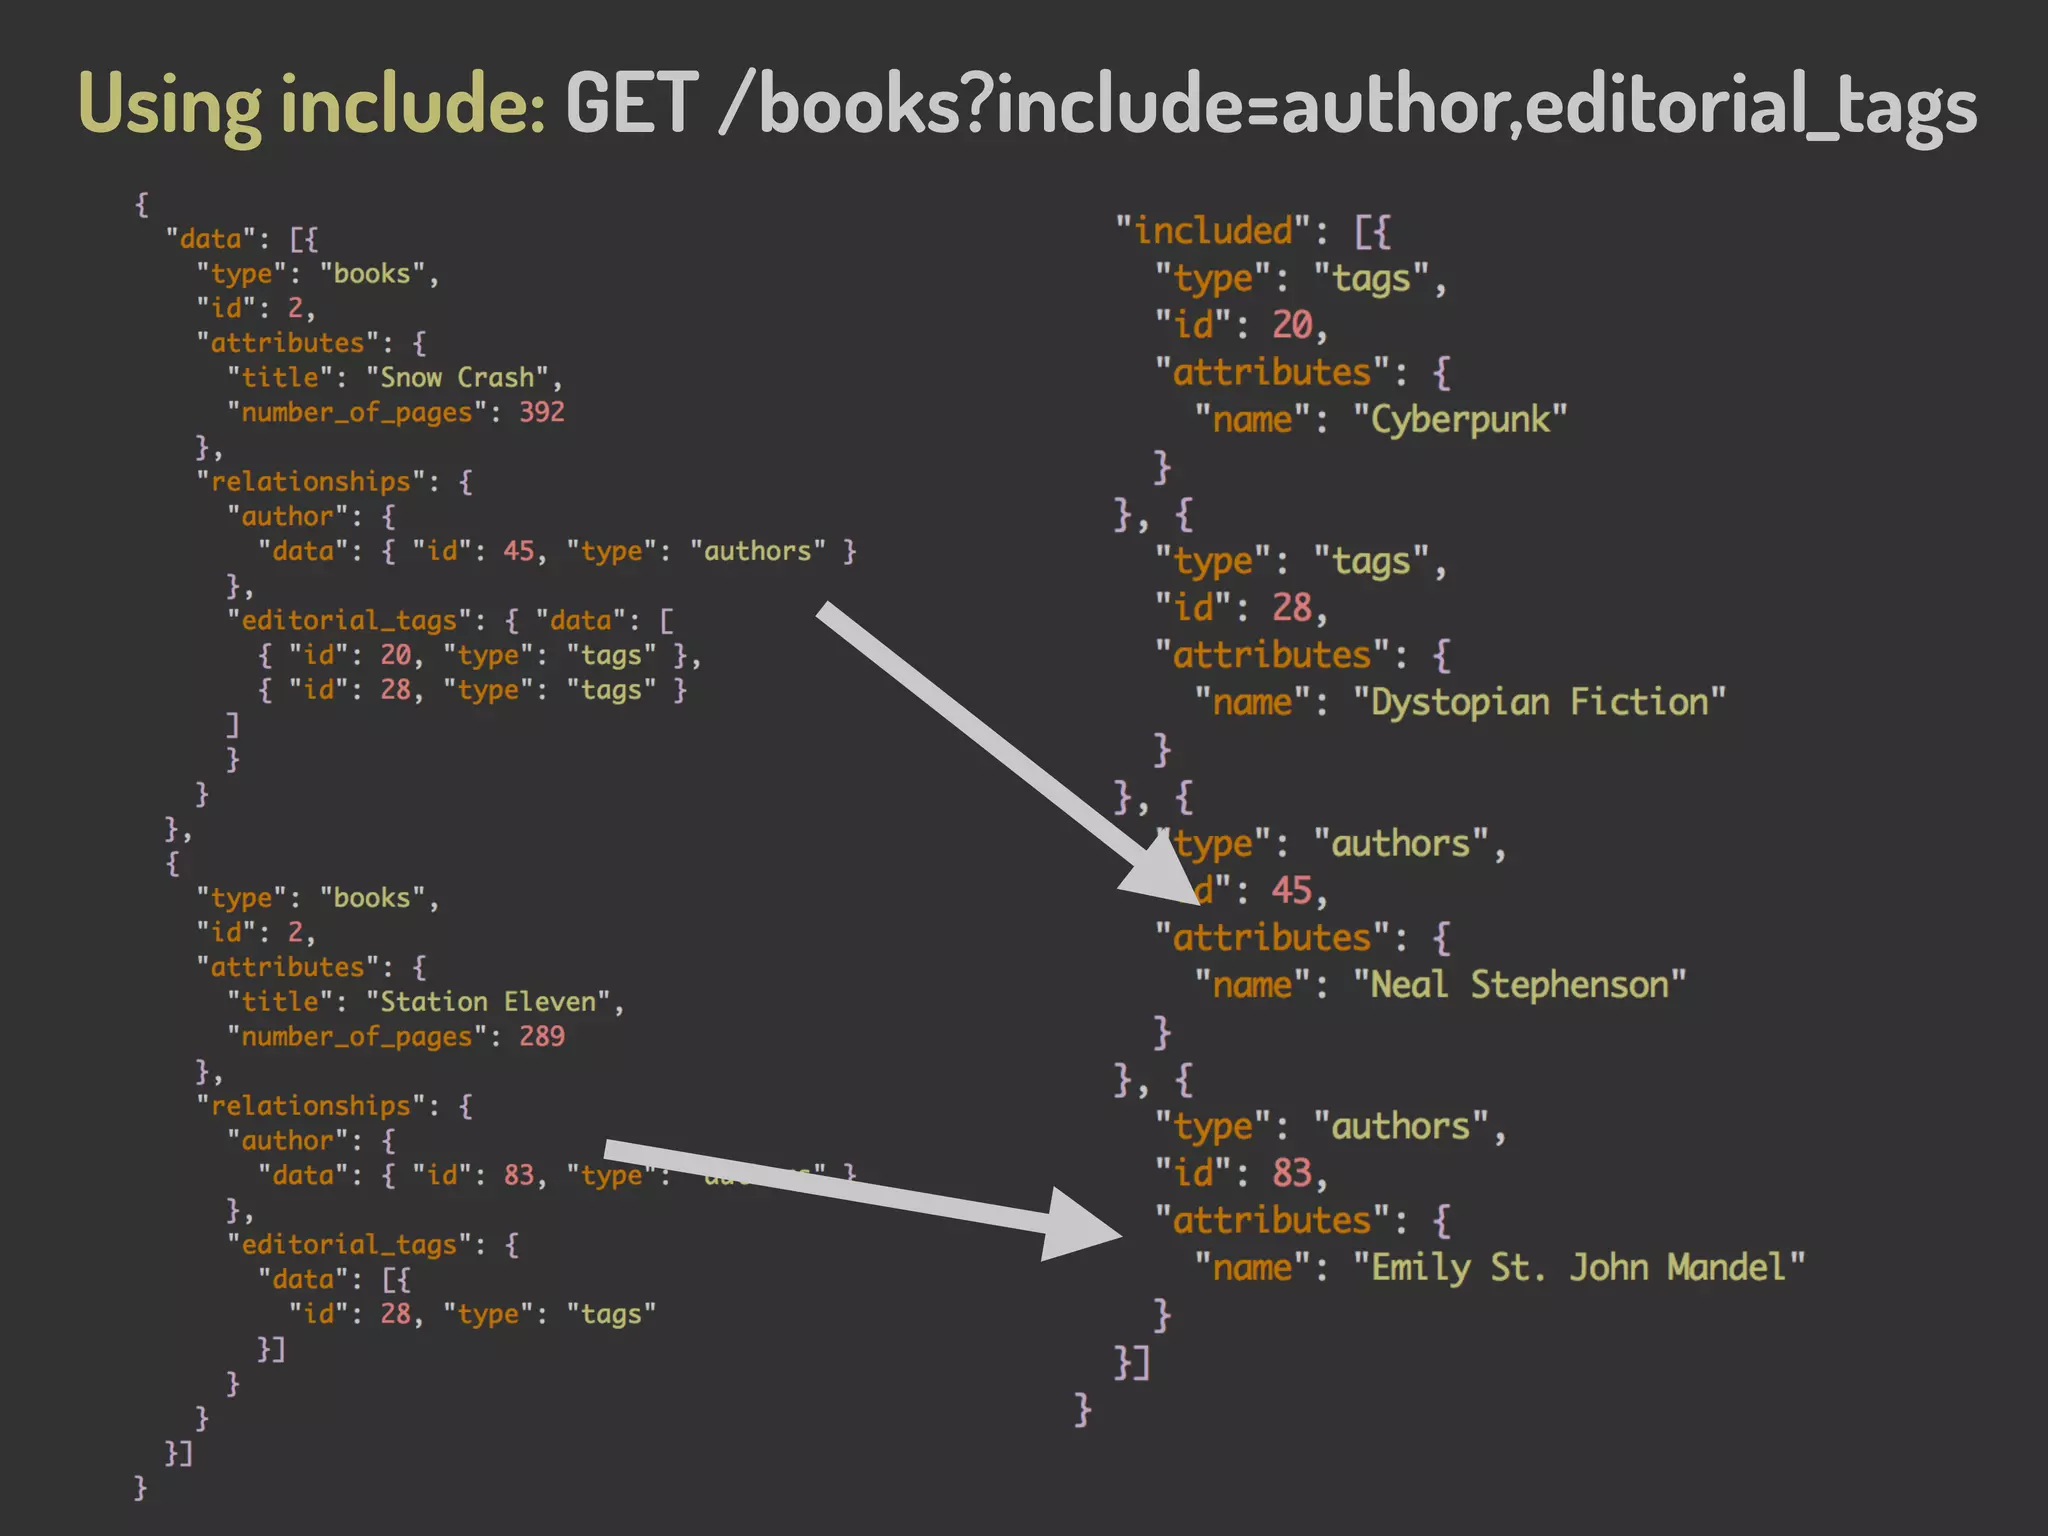Select the "name": "Neal Stephenson" line
Image resolution: width=2048 pixels, height=1536 pixels.
coord(1440,985)
